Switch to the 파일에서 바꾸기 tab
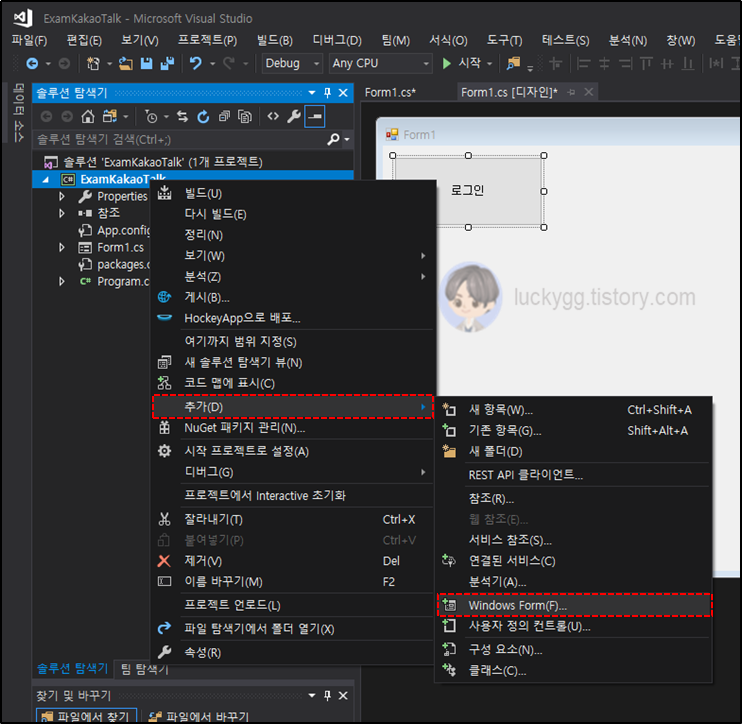The height and width of the screenshot is (724, 742). pos(198,716)
